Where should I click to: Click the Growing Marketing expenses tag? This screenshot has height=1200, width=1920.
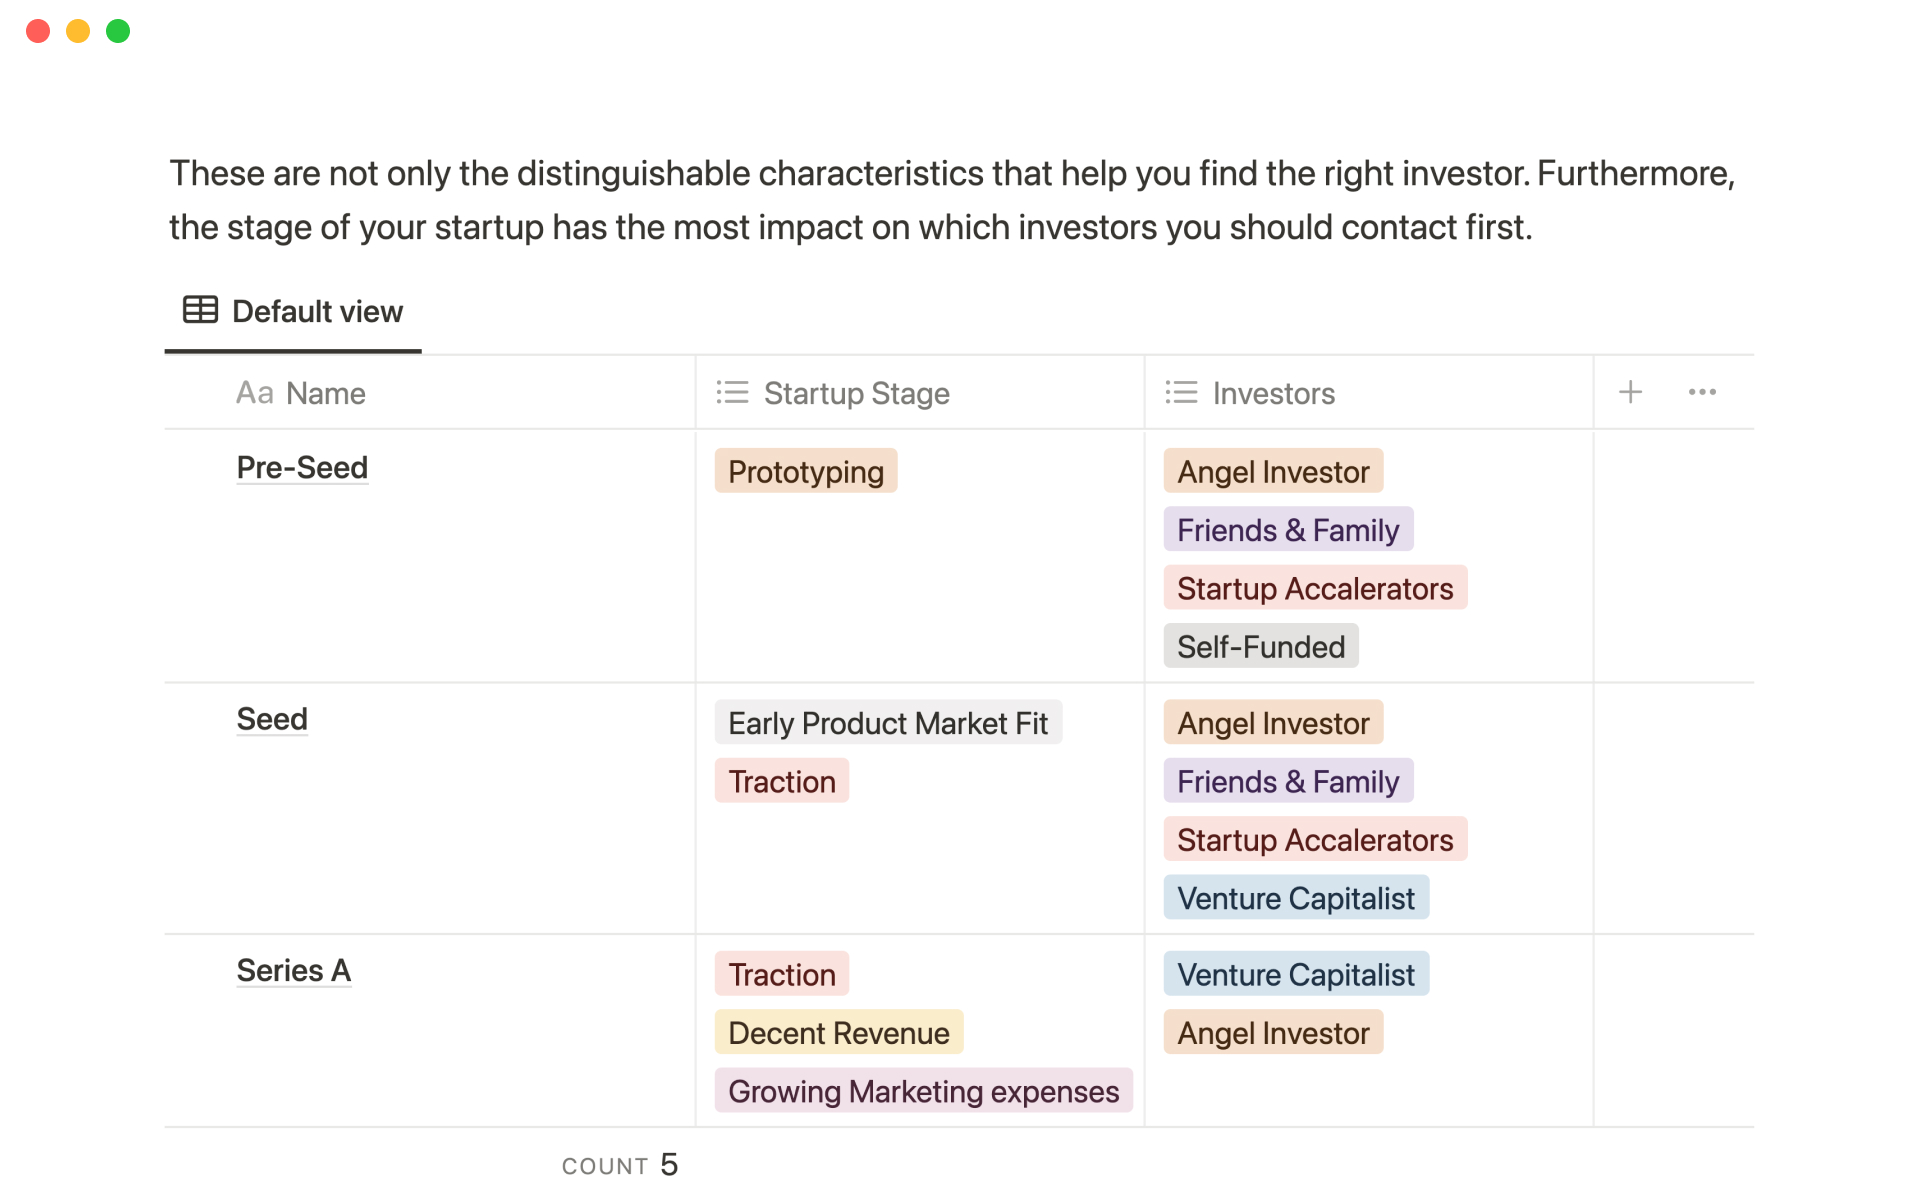pyautogui.click(x=923, y=1091)
